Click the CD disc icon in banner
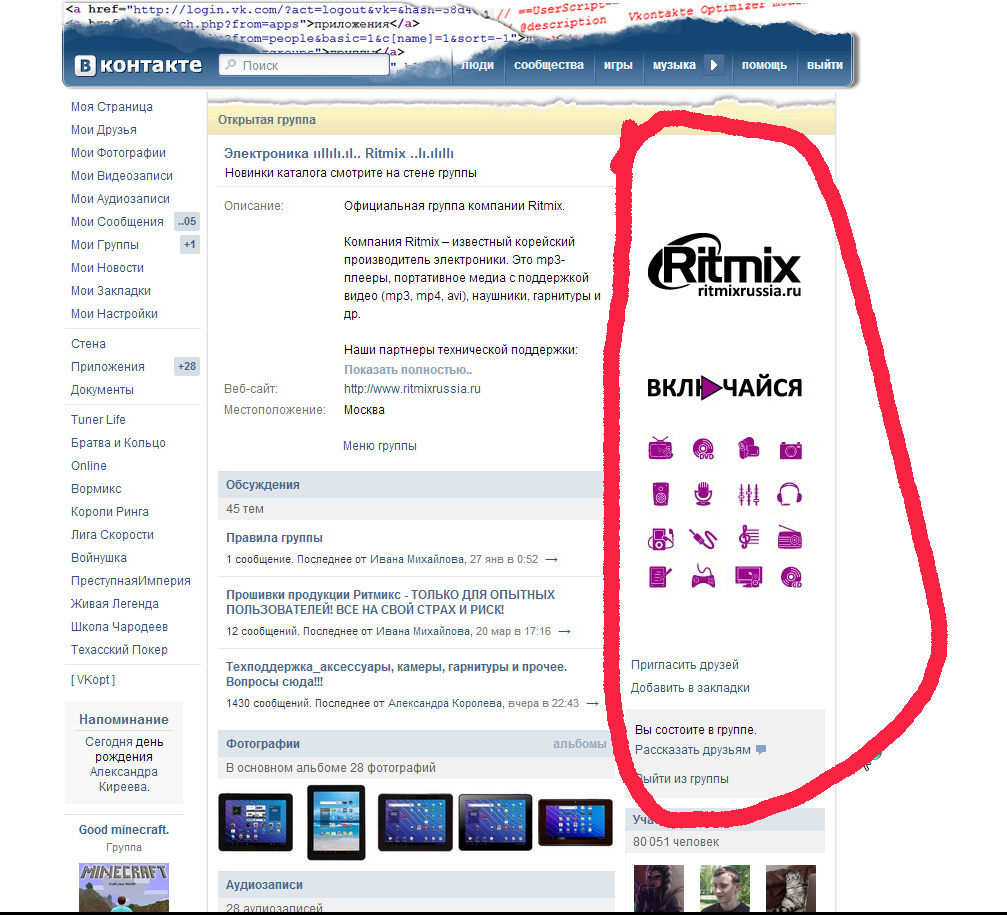This screenshot has height=915, width=1007. tap(791, 577)
